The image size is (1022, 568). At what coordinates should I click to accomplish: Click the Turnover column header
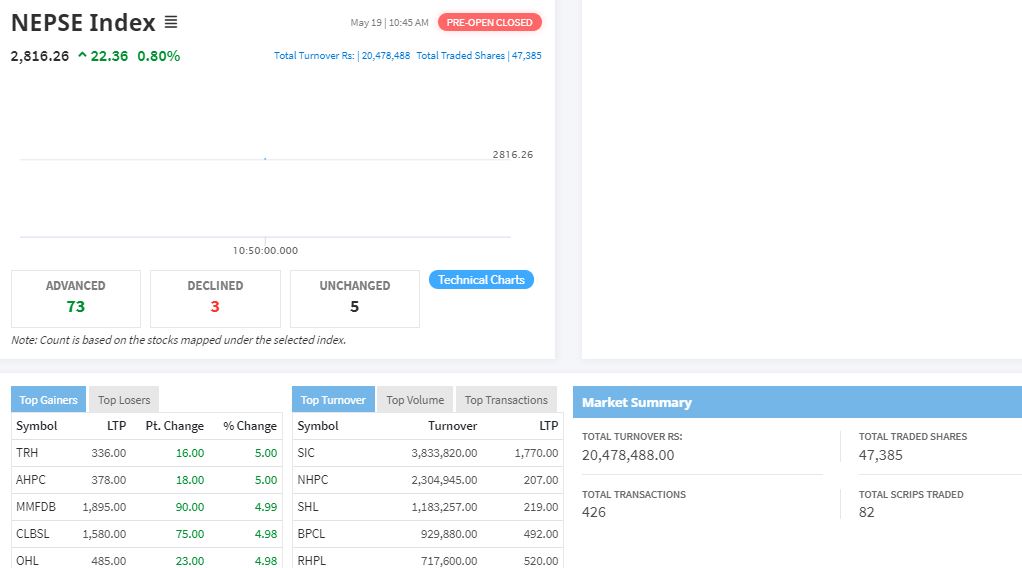pyautogui.click(x=452, y=426)
